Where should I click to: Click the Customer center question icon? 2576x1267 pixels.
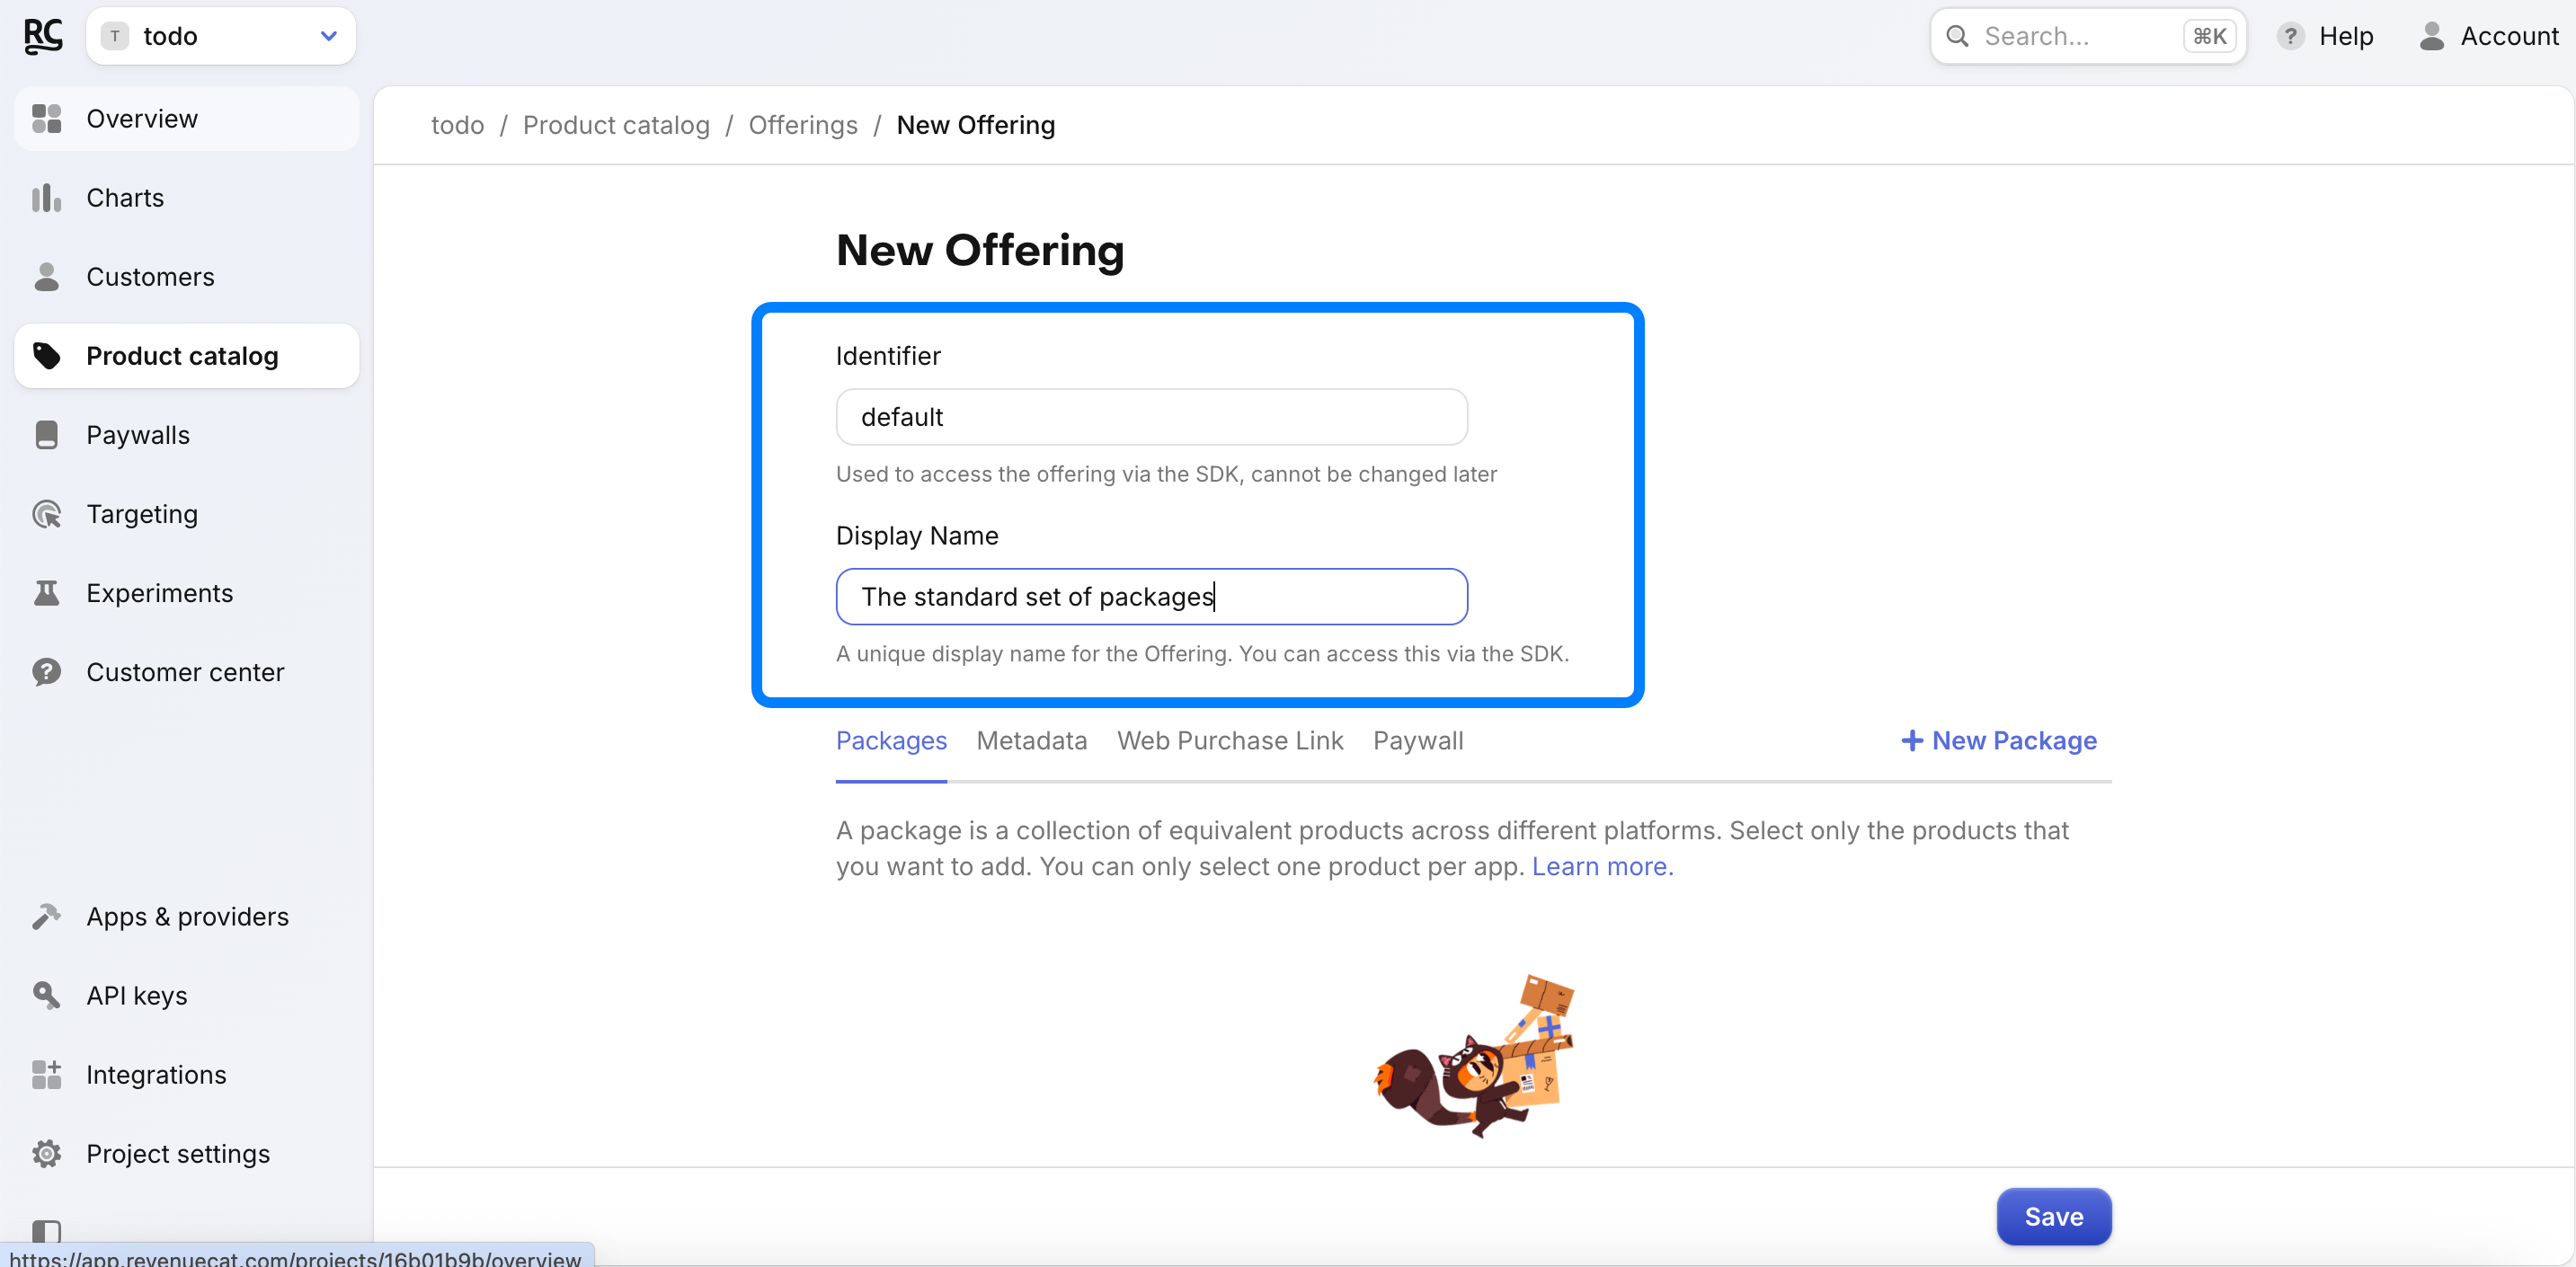point(46,672)
